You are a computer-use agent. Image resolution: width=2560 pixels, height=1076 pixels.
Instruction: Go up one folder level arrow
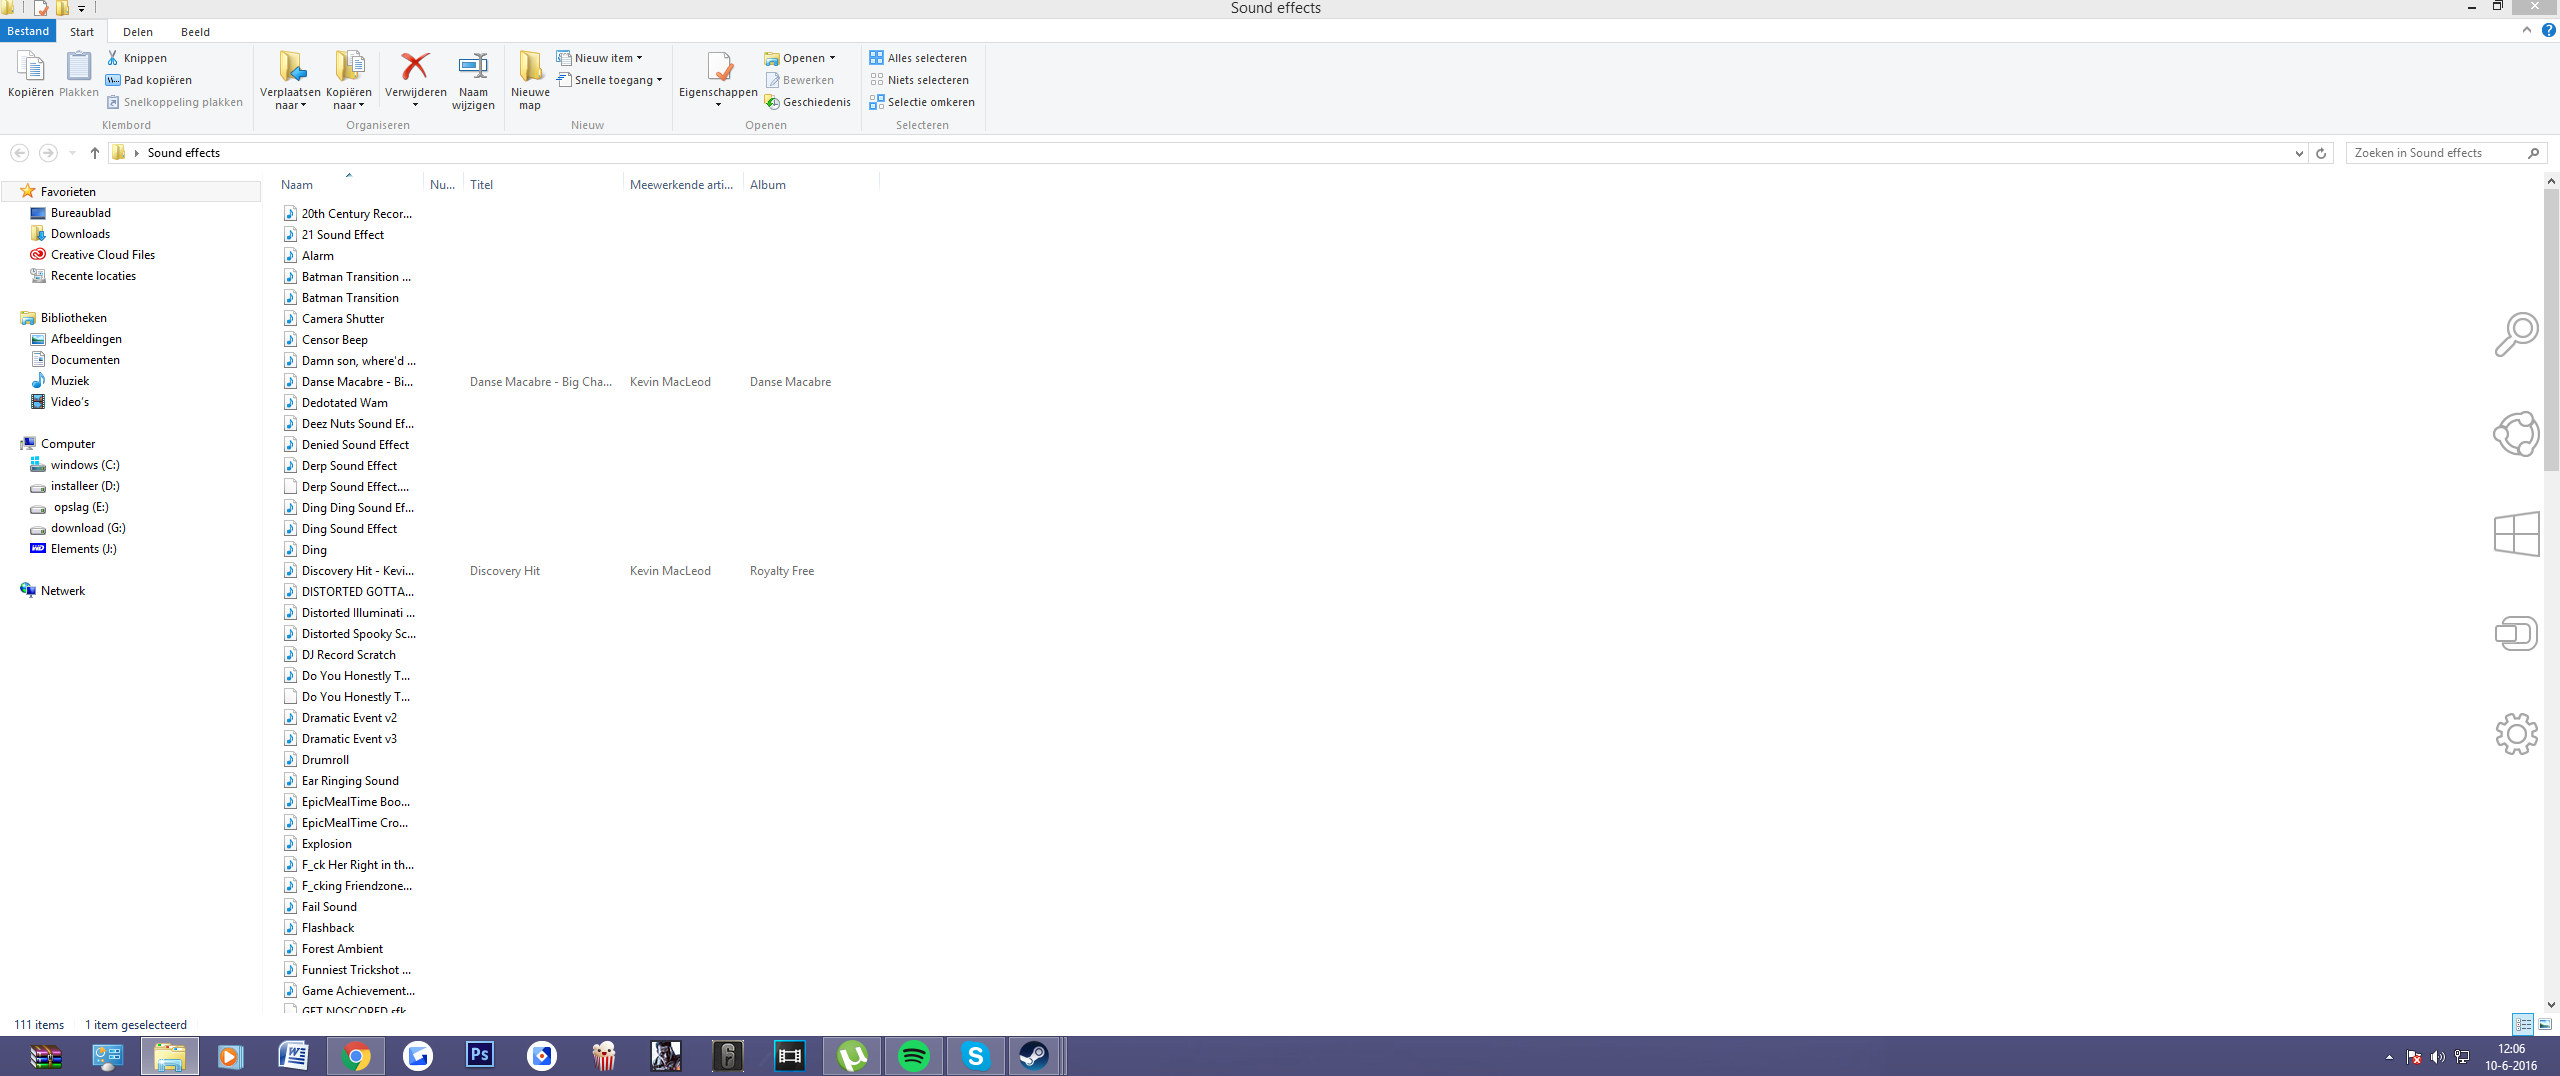(95, 153)
